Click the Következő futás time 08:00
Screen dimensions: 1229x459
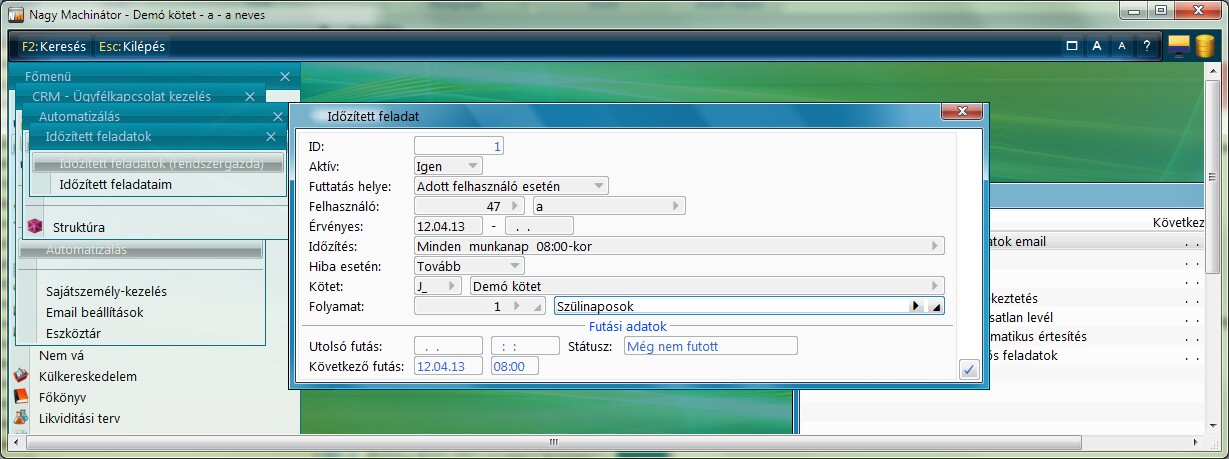515,366
